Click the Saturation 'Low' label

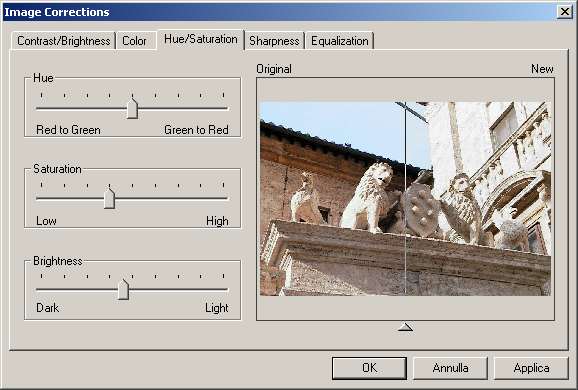click(46, 221)
